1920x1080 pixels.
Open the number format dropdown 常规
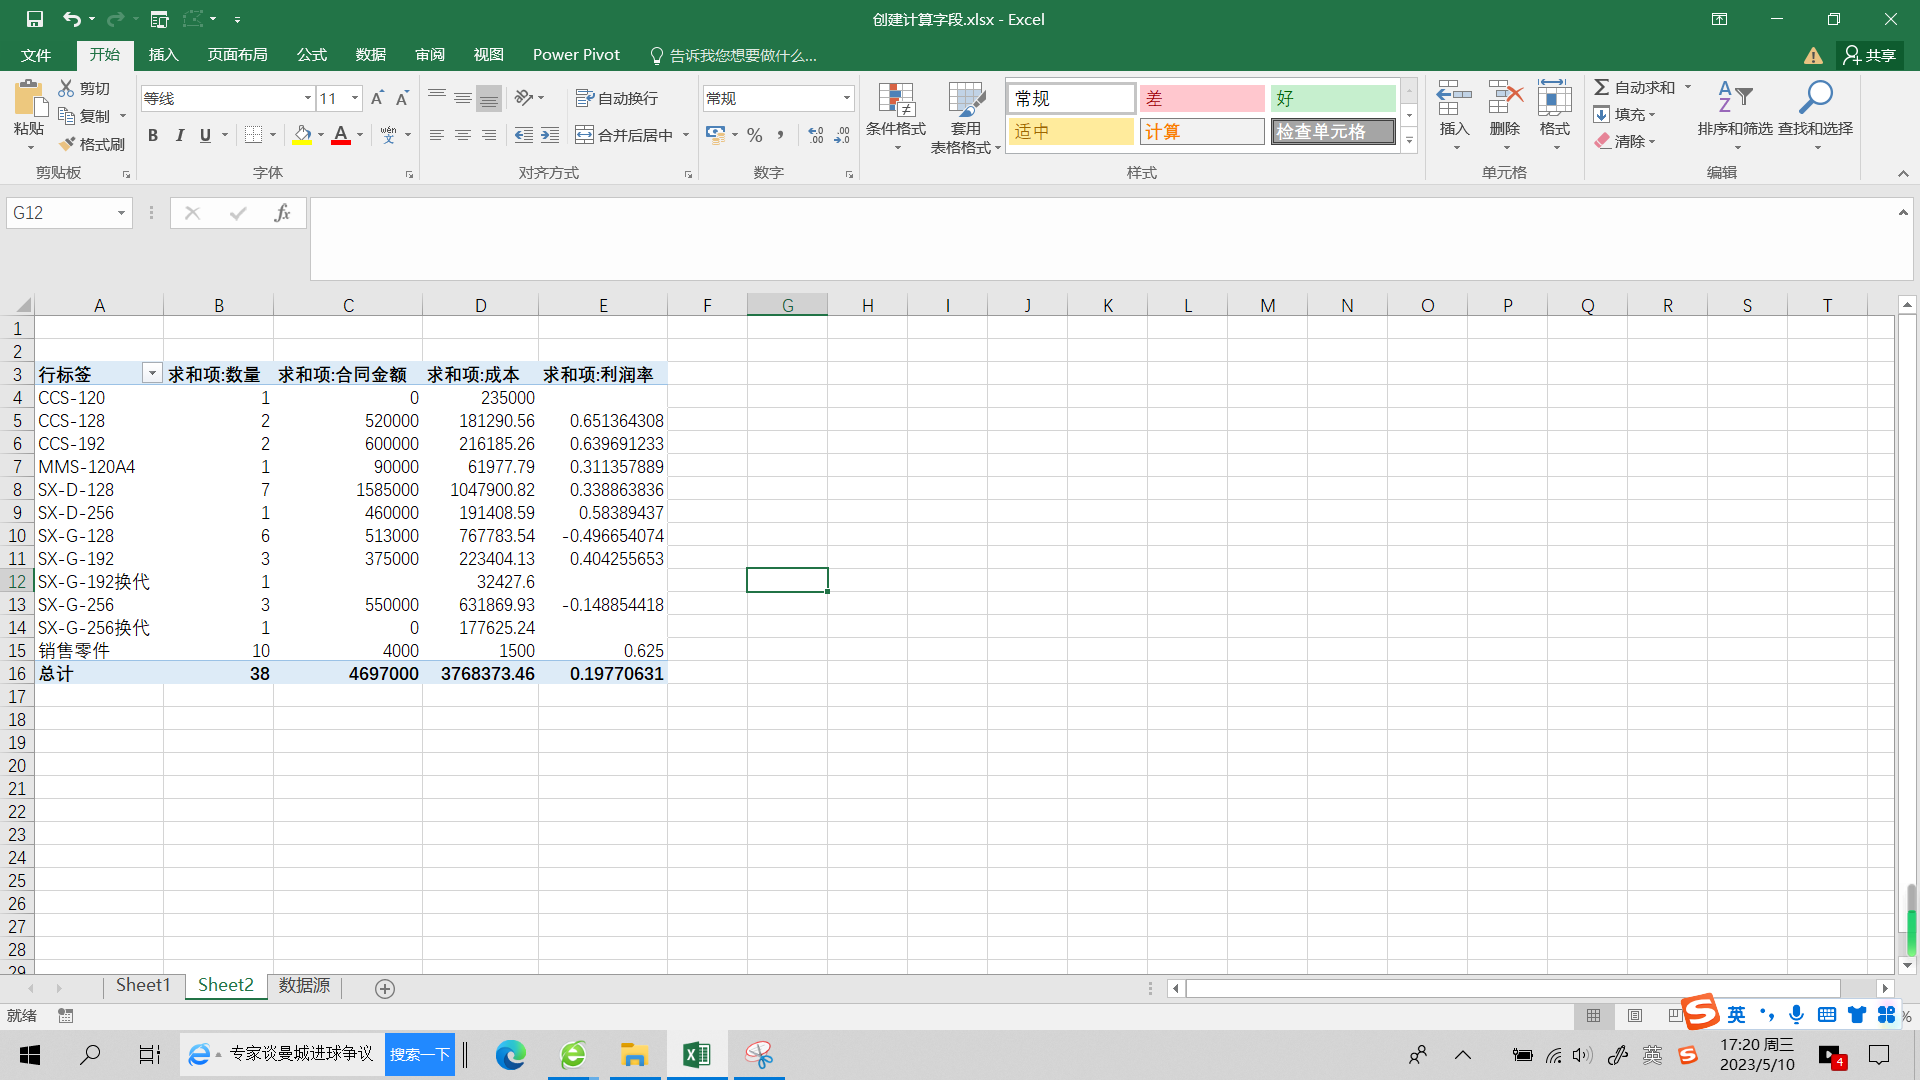846,98
